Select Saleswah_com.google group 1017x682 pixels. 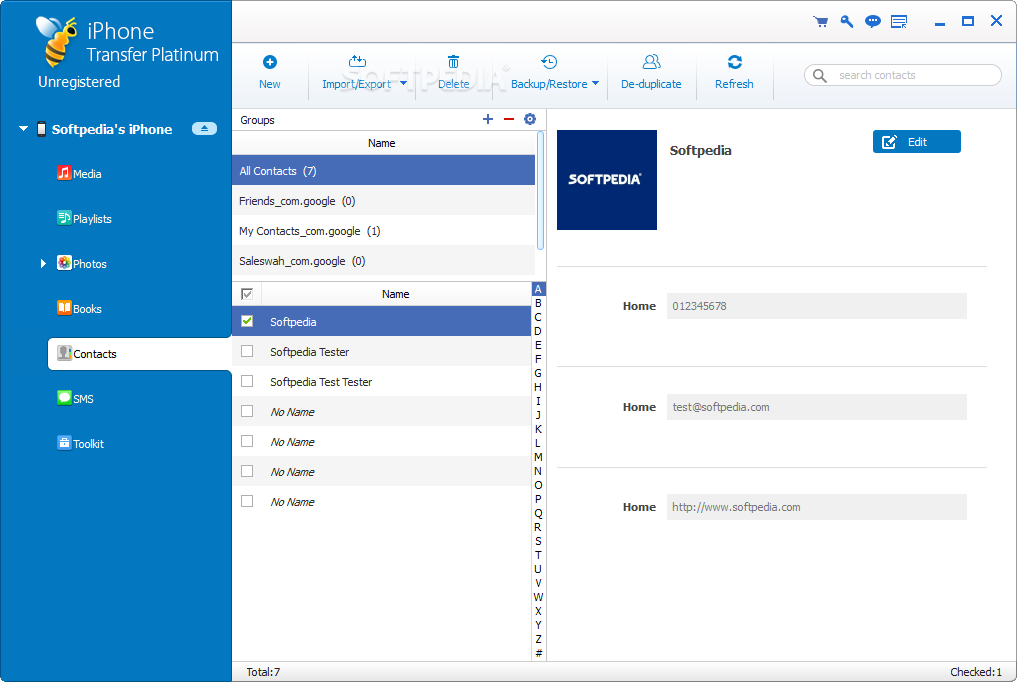tap(383, 261)
